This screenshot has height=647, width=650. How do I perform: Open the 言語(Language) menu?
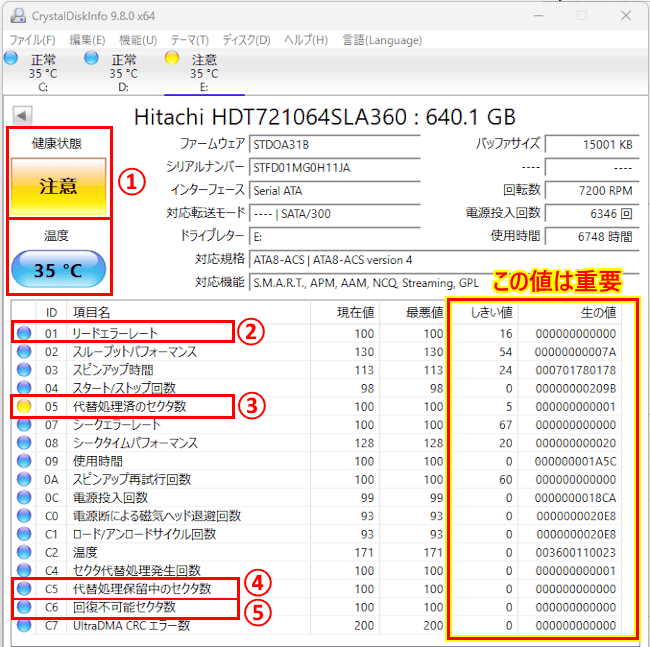click(x=382, y=40)
